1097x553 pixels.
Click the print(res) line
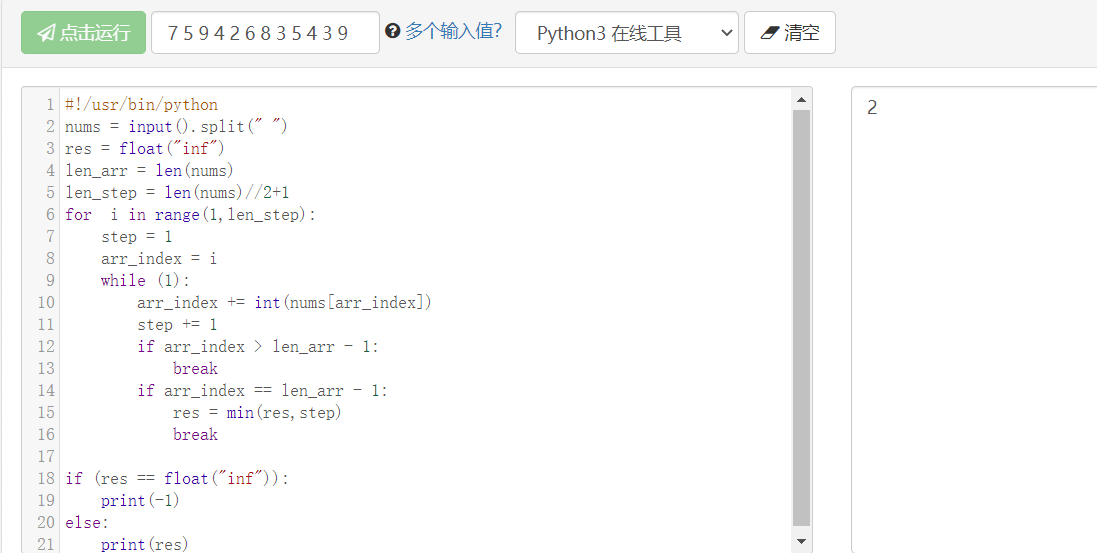coord(145,545)
